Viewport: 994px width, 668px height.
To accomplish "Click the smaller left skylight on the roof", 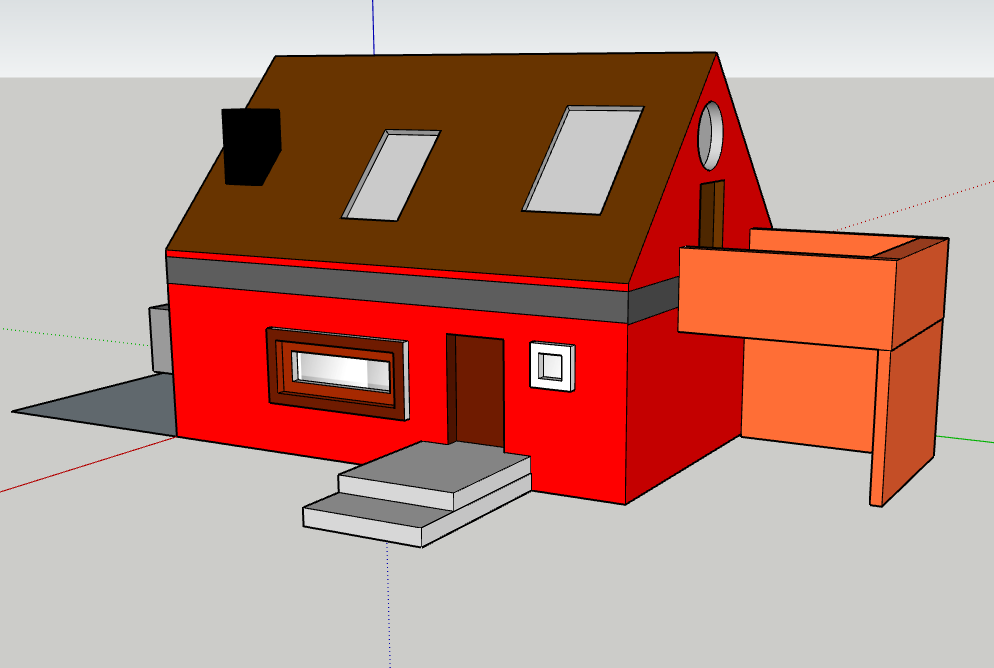I will pos(390,176).
